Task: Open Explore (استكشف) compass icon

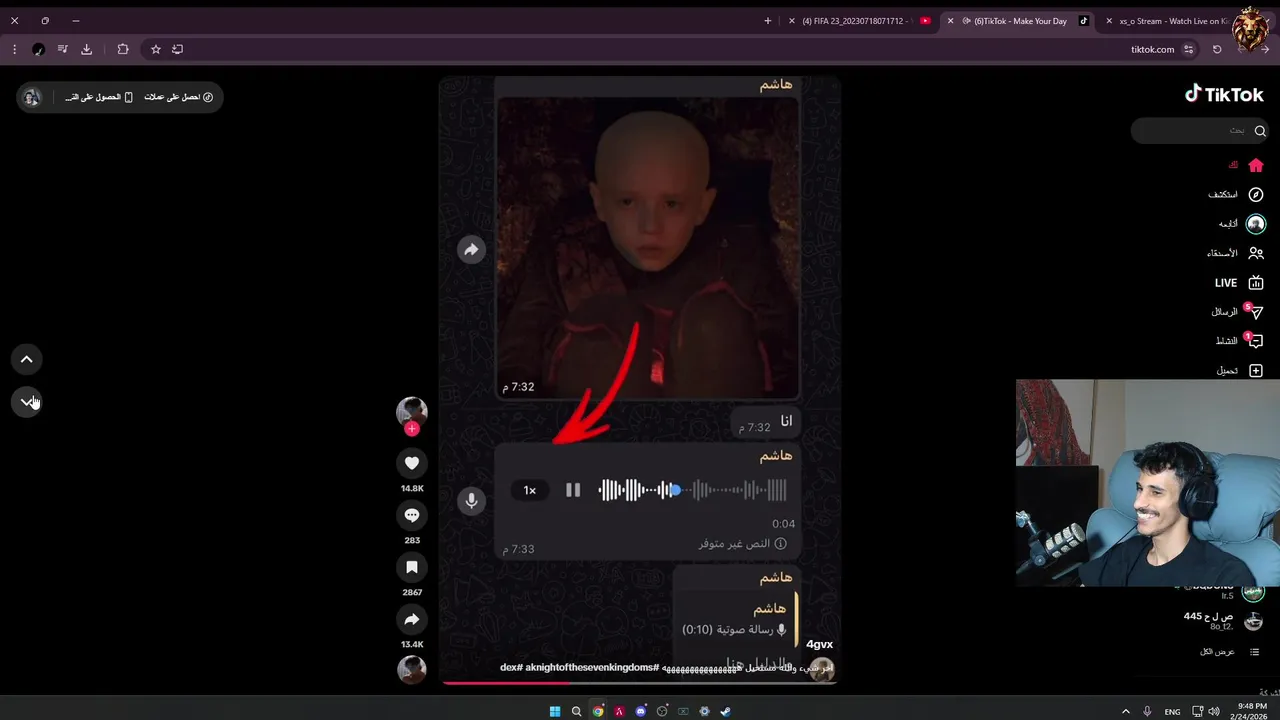Action: click(x=1256, y=194)
